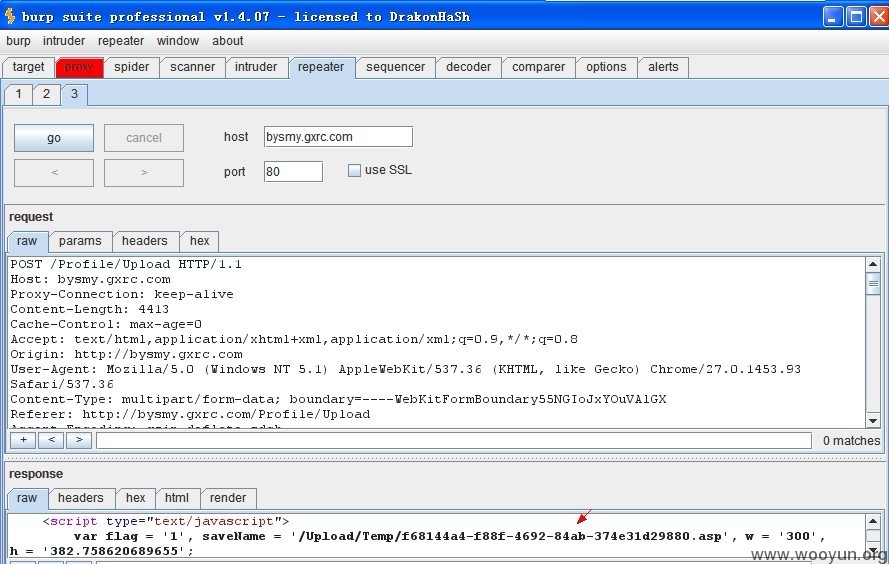Screen dimensions: 889x564
Task: Open the response render tab
Action: click(x=228, y=498)
